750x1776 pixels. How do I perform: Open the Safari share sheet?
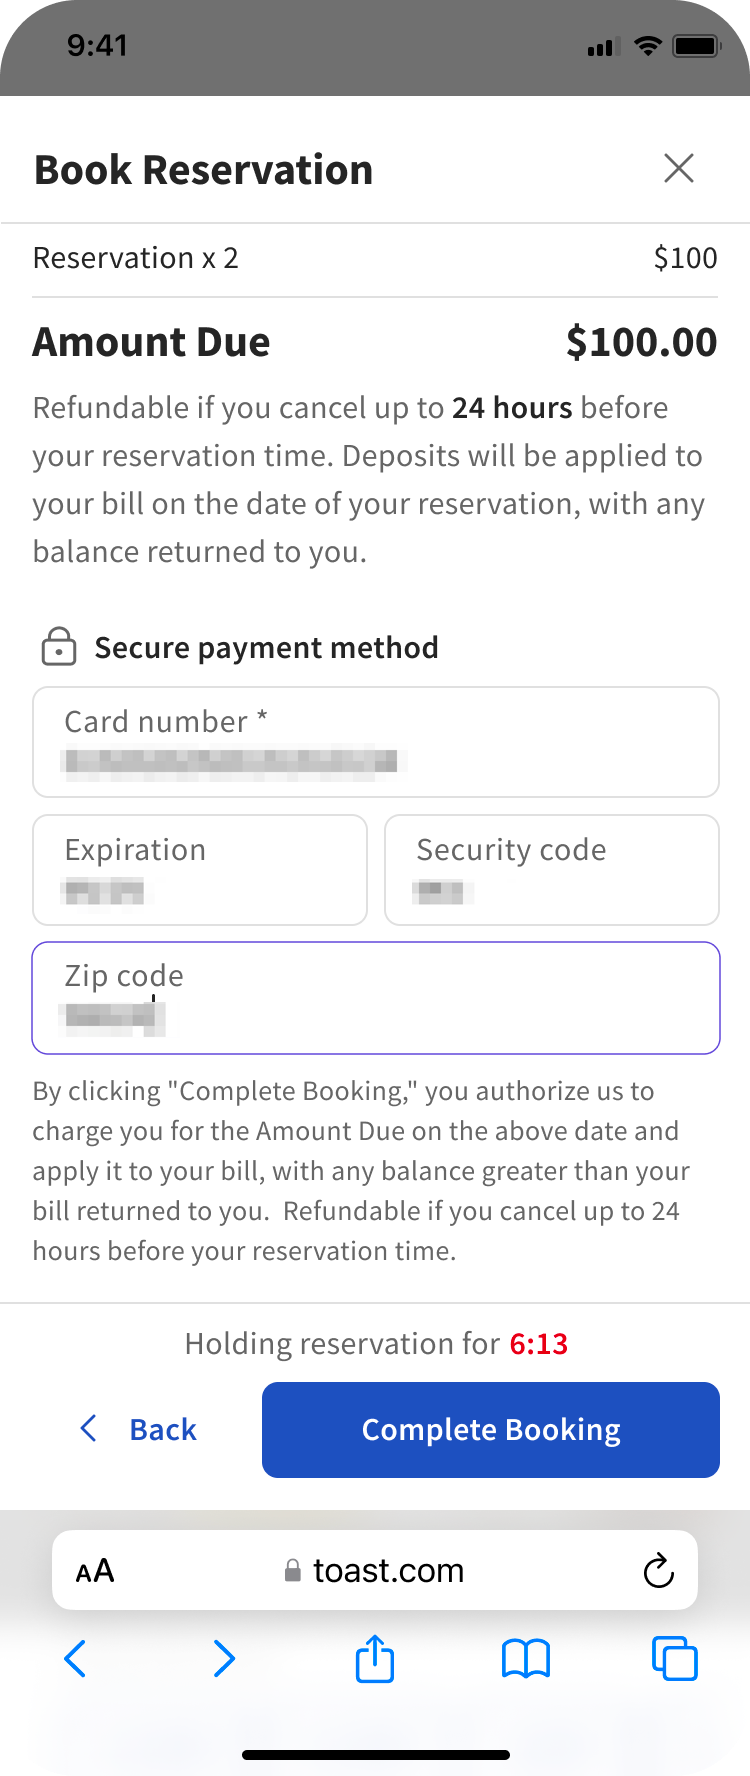pos(375,1659)
